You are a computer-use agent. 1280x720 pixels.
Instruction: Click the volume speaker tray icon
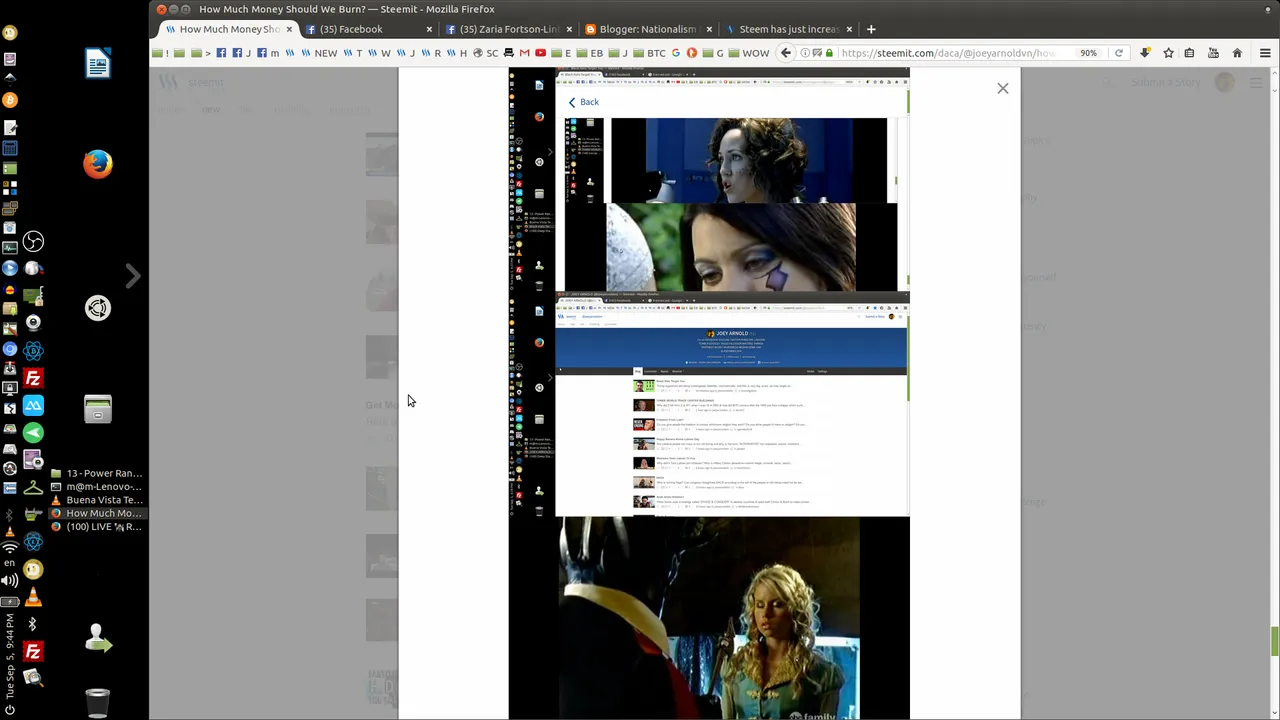(10, 581)
